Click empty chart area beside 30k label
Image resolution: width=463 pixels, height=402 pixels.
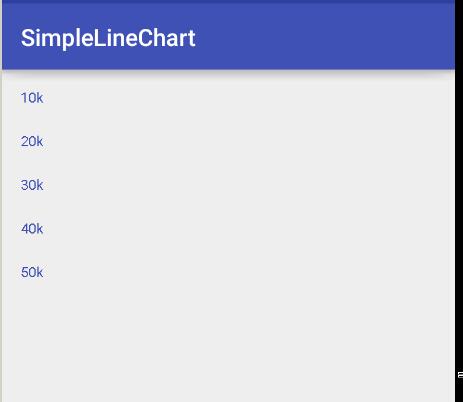tap(248, 185)
